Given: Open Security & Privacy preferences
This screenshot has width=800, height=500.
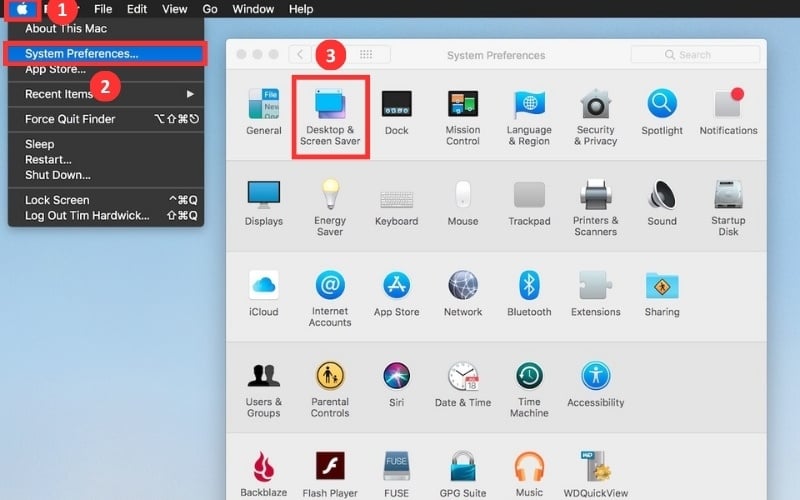Looking at the screenshot, I should pos(595,117).
